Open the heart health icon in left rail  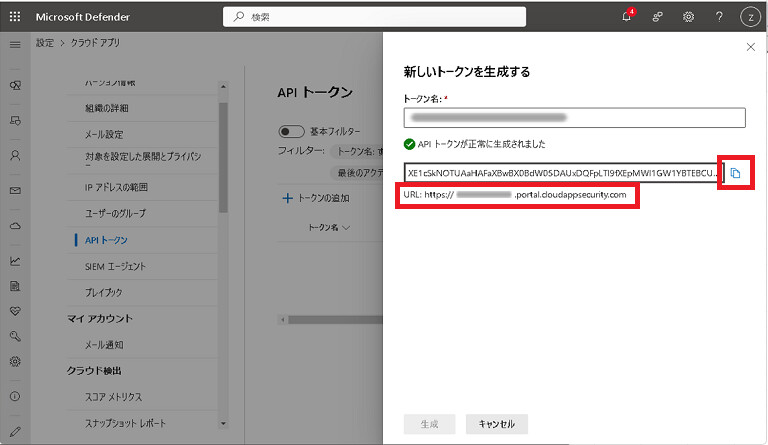pyautogui.click(x=15, y=311)
